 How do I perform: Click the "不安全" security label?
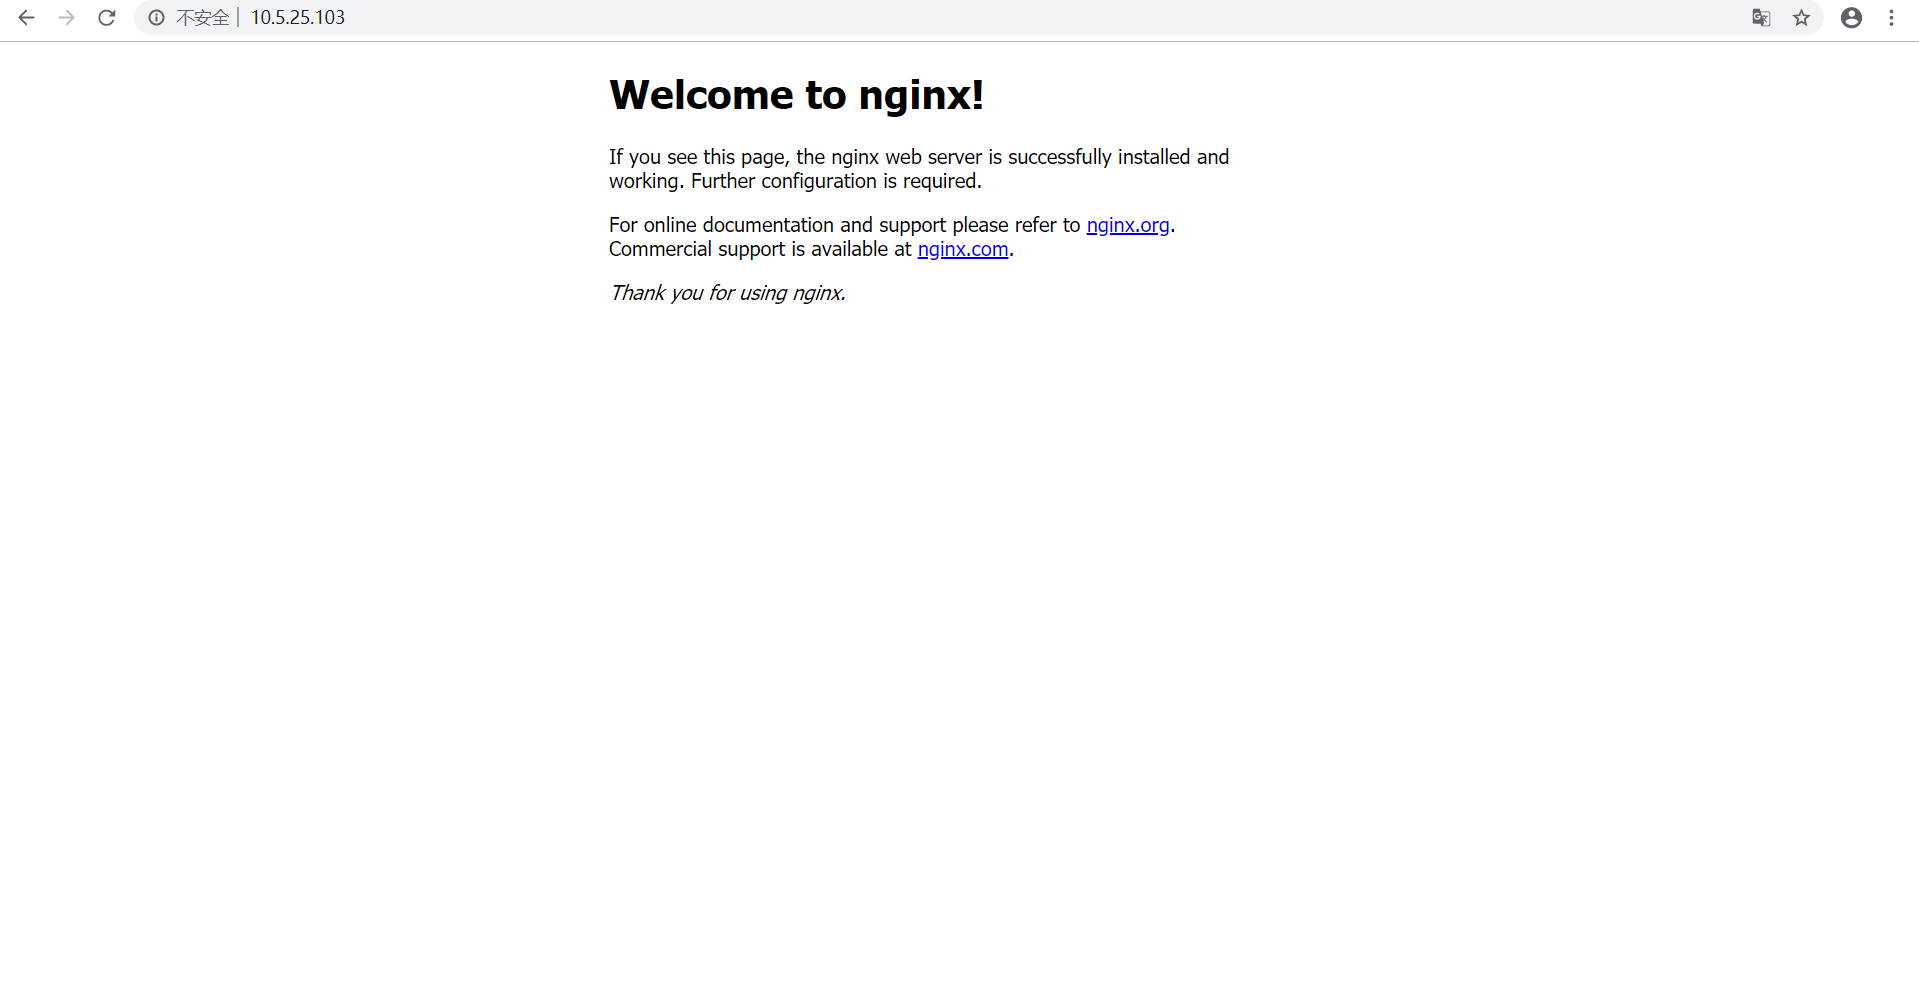point(203,18)
